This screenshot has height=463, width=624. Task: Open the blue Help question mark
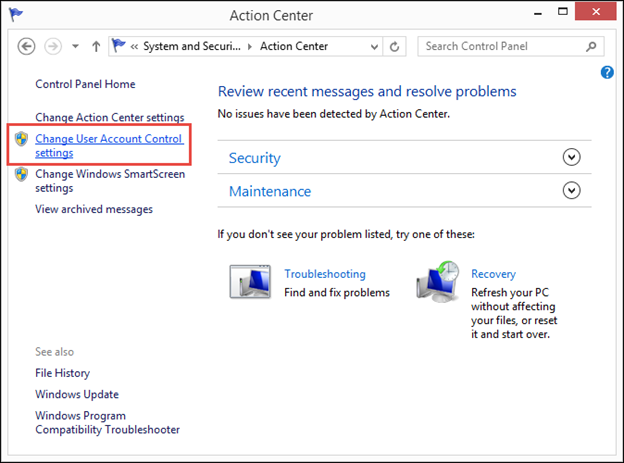[x=607, y=72]
